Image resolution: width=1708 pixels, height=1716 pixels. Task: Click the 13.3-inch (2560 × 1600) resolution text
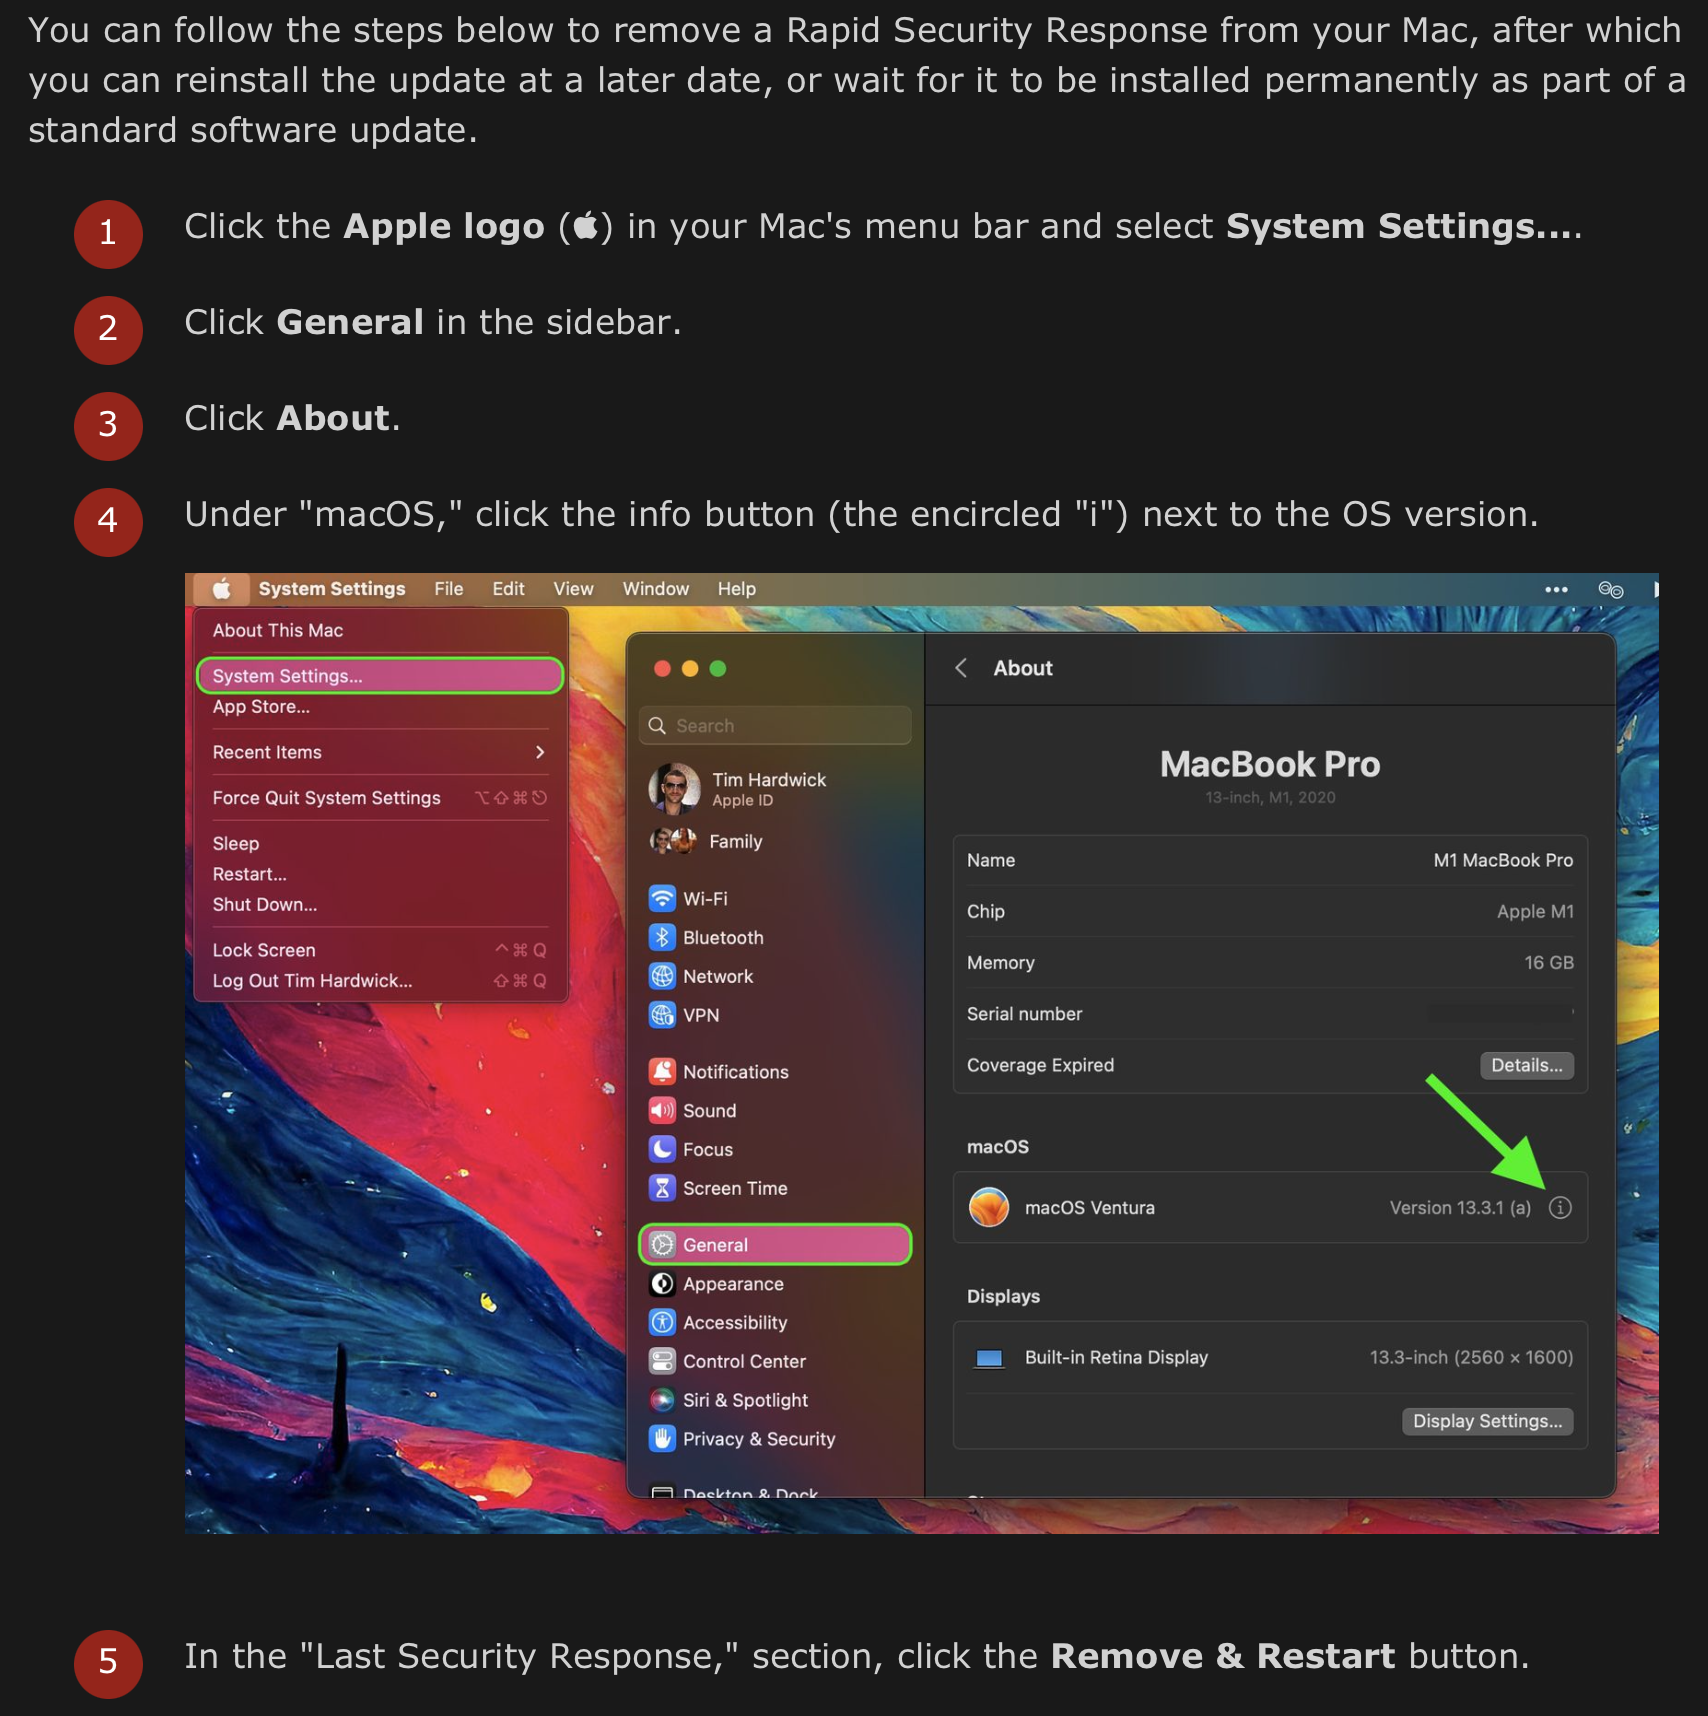[x=1471, y=1357]
